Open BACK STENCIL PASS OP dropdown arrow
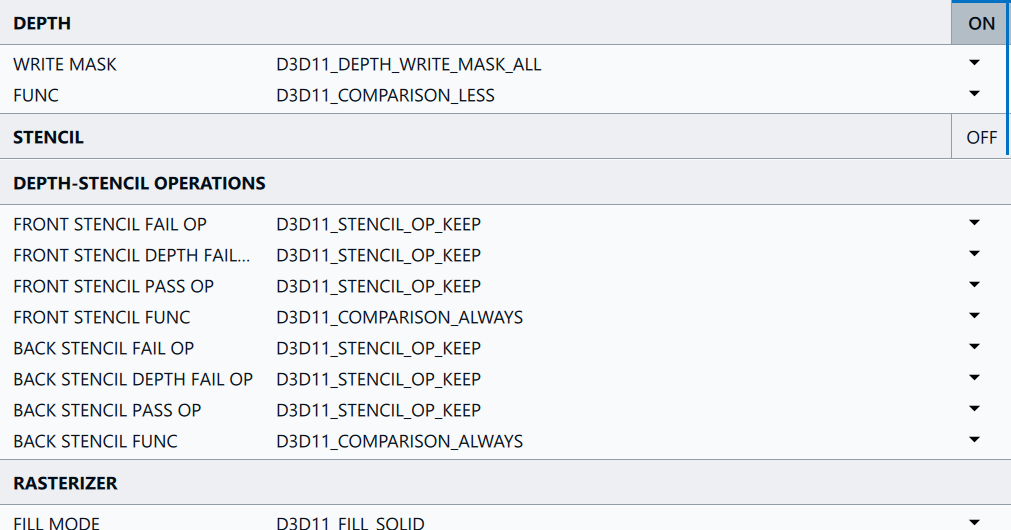Viewport: 1011px width, 530px height. tap(974, 409)
